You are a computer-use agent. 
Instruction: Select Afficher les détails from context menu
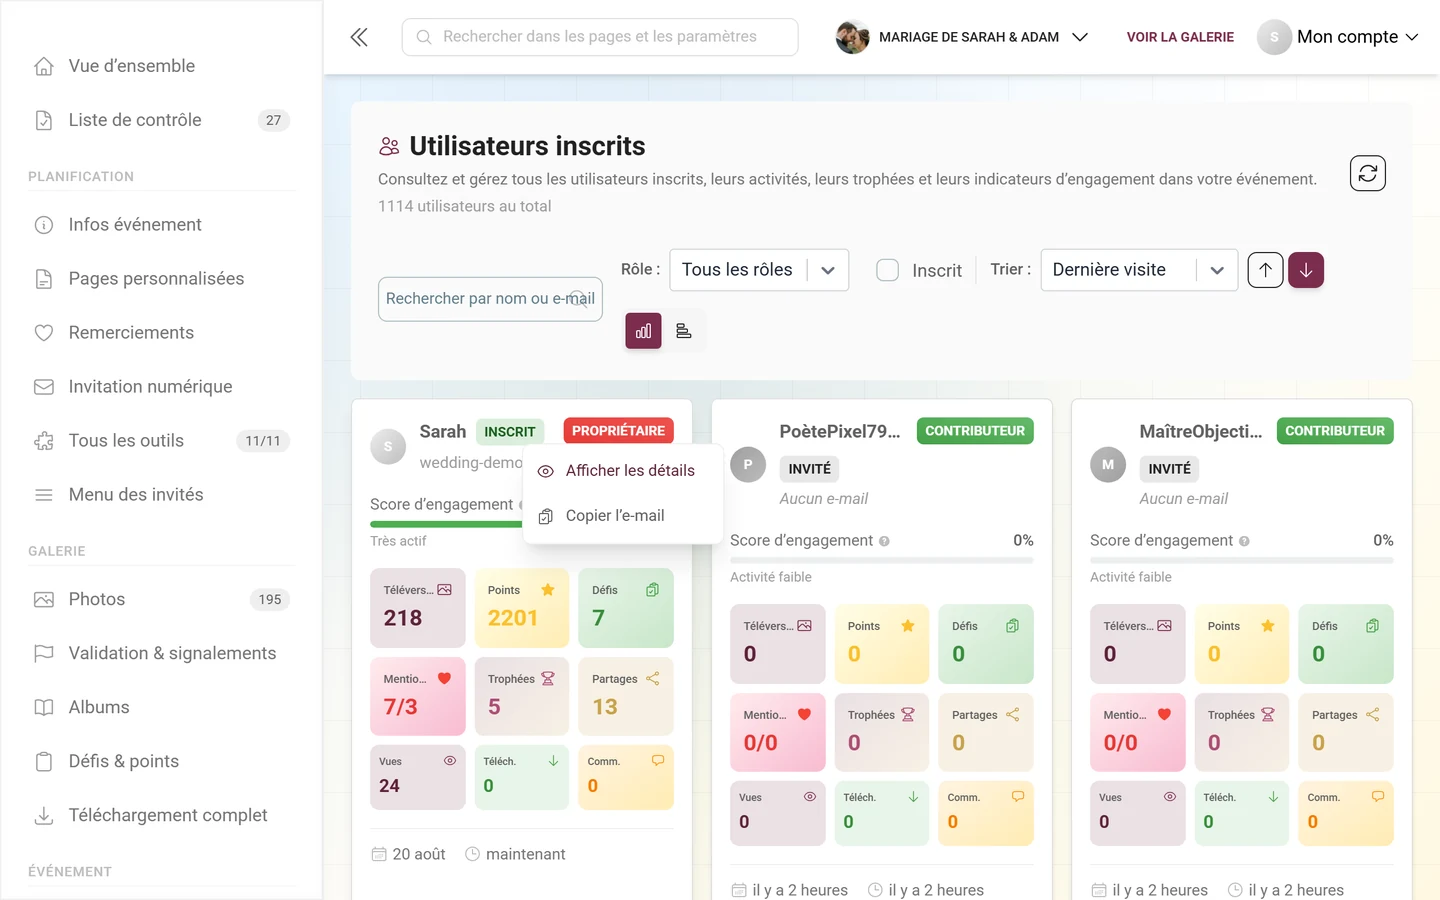click(x=622, y=471)
